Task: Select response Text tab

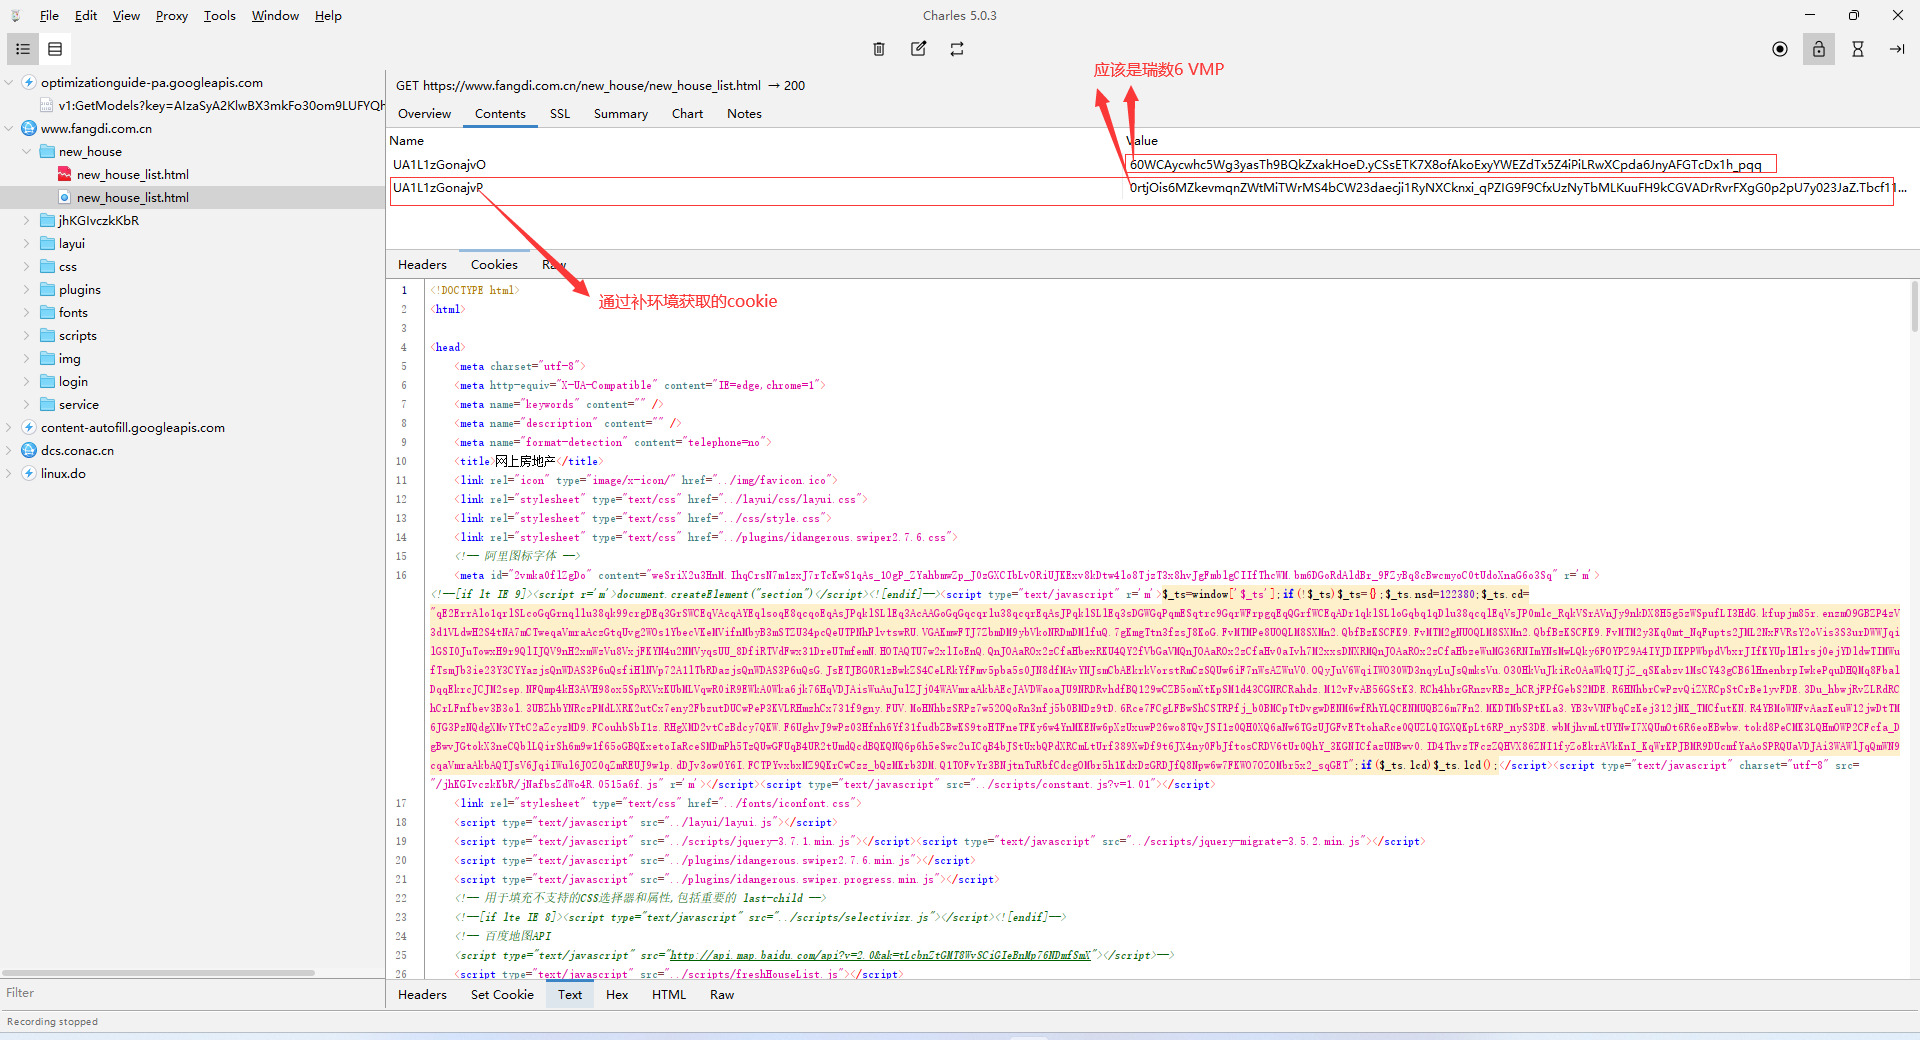Action: (570, 995)
